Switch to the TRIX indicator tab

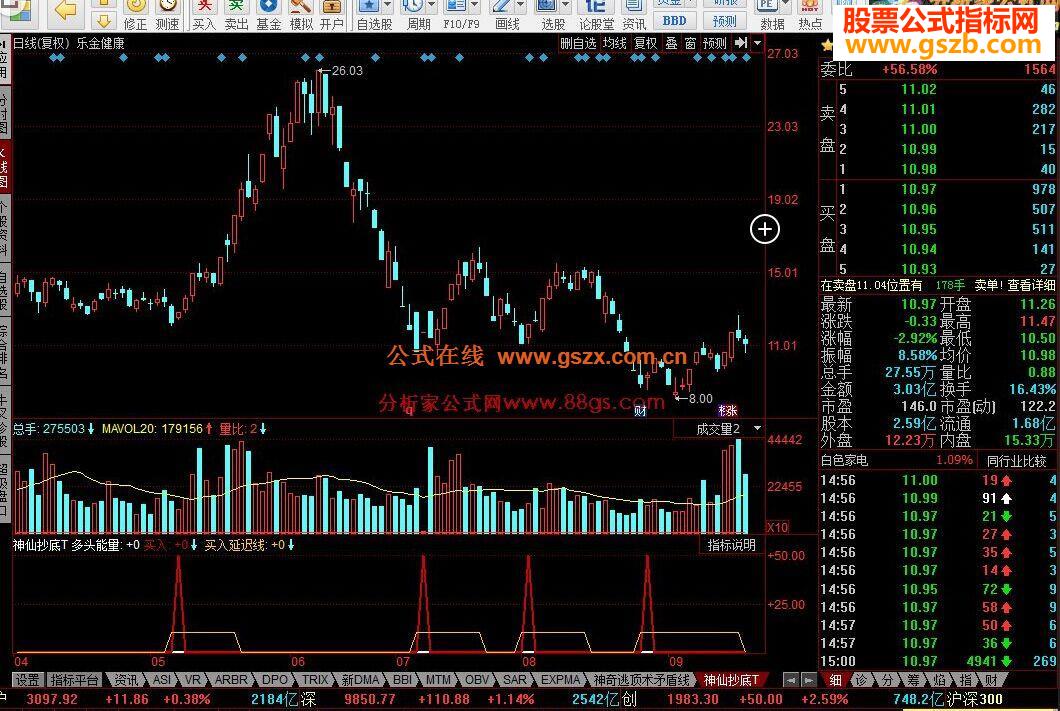point(315,679)
